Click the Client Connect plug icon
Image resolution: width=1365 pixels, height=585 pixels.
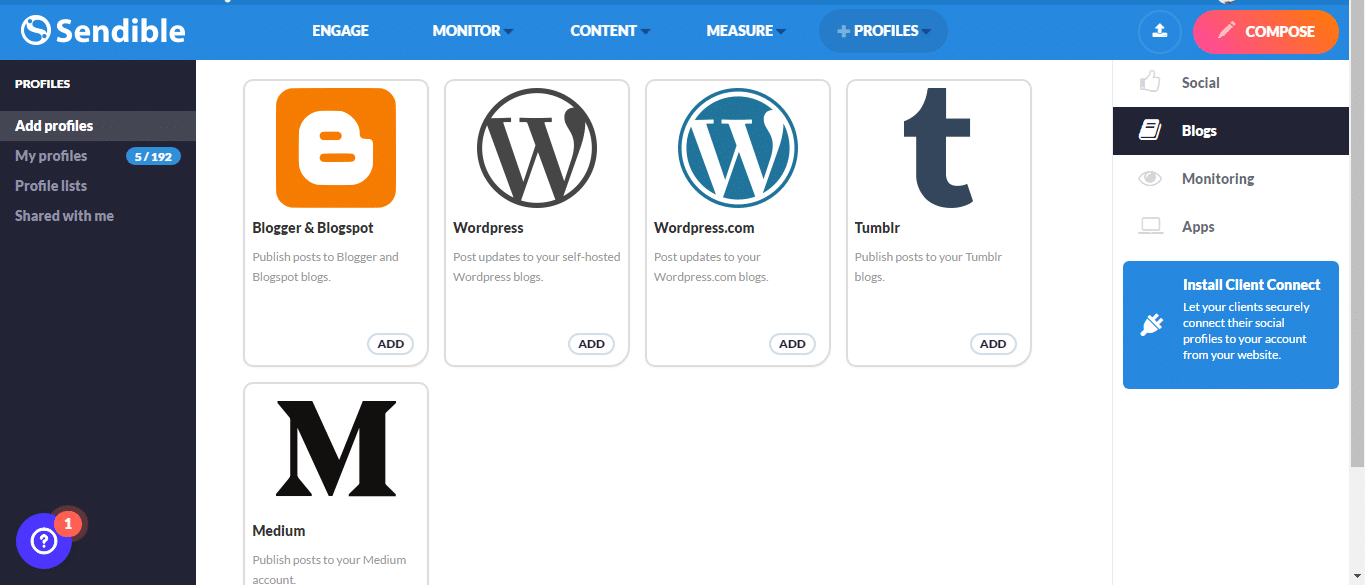click(1152, 325)
